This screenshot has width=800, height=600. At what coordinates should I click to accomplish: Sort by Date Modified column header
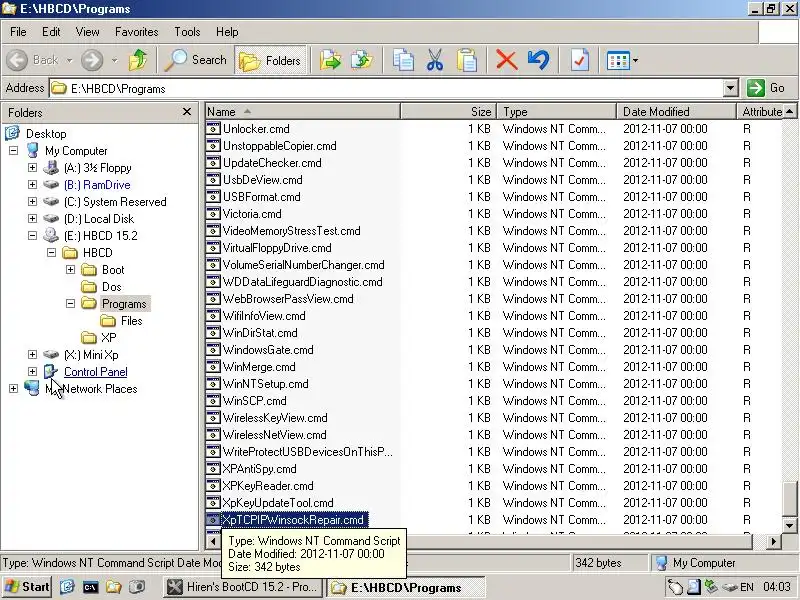[677, 111]
